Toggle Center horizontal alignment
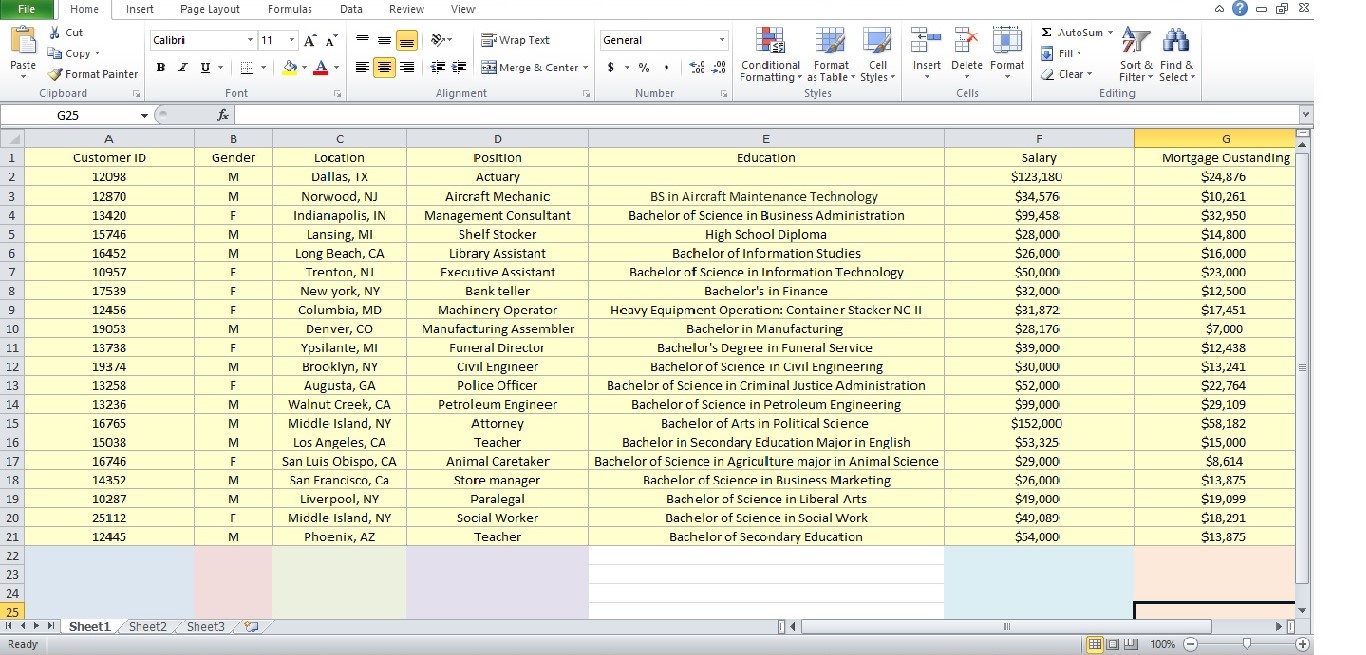The height and width of the screenshot is (655, 1366). coord(385,67)
